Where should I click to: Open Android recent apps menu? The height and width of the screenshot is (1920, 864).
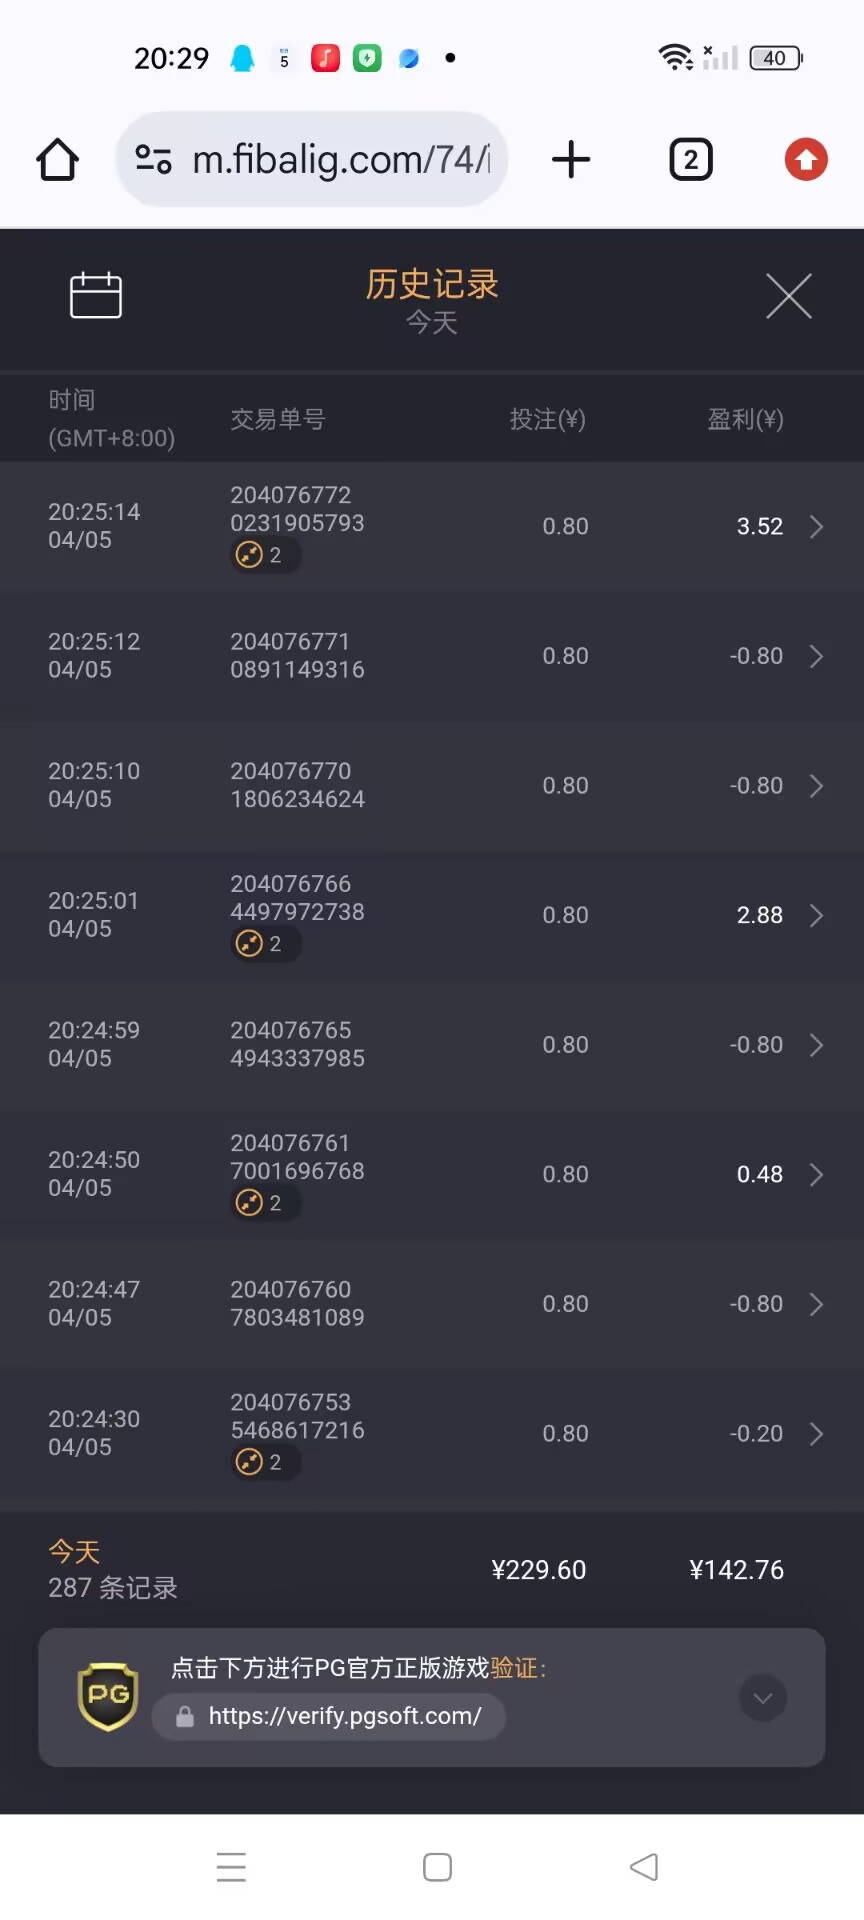click(x=231, y=1867)
